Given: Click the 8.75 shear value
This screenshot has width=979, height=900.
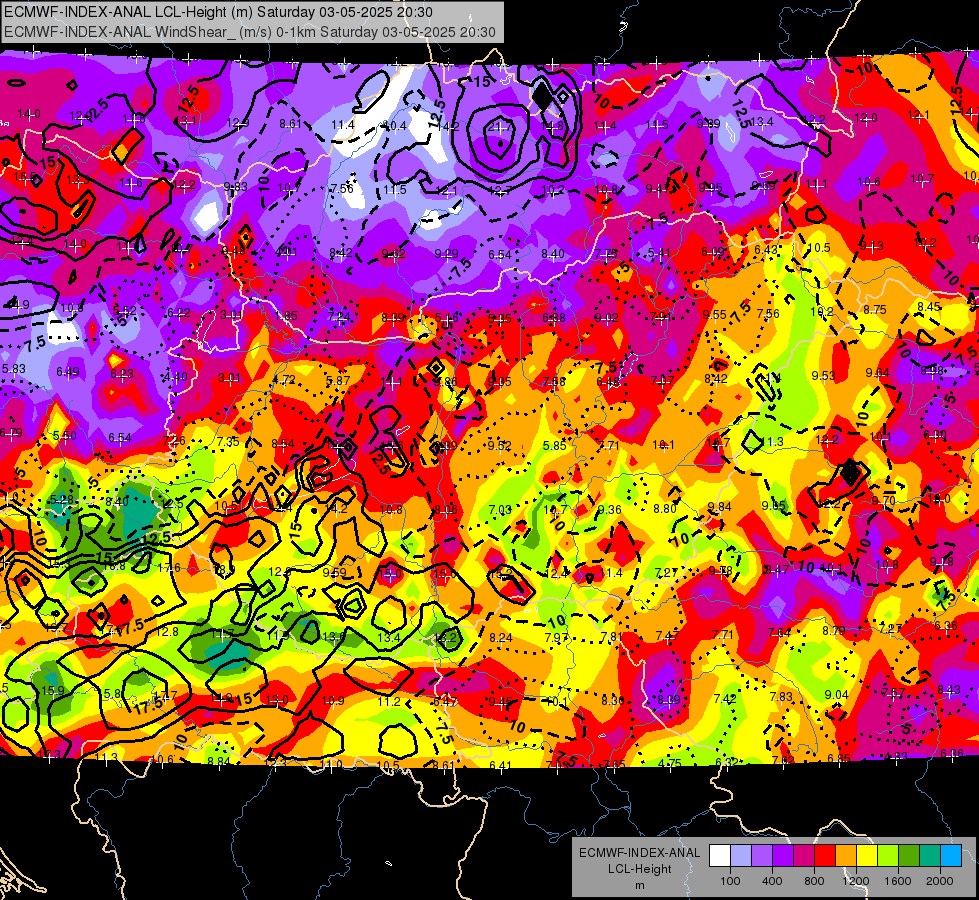Looking at the screenshot, I should tap(875, 309).
